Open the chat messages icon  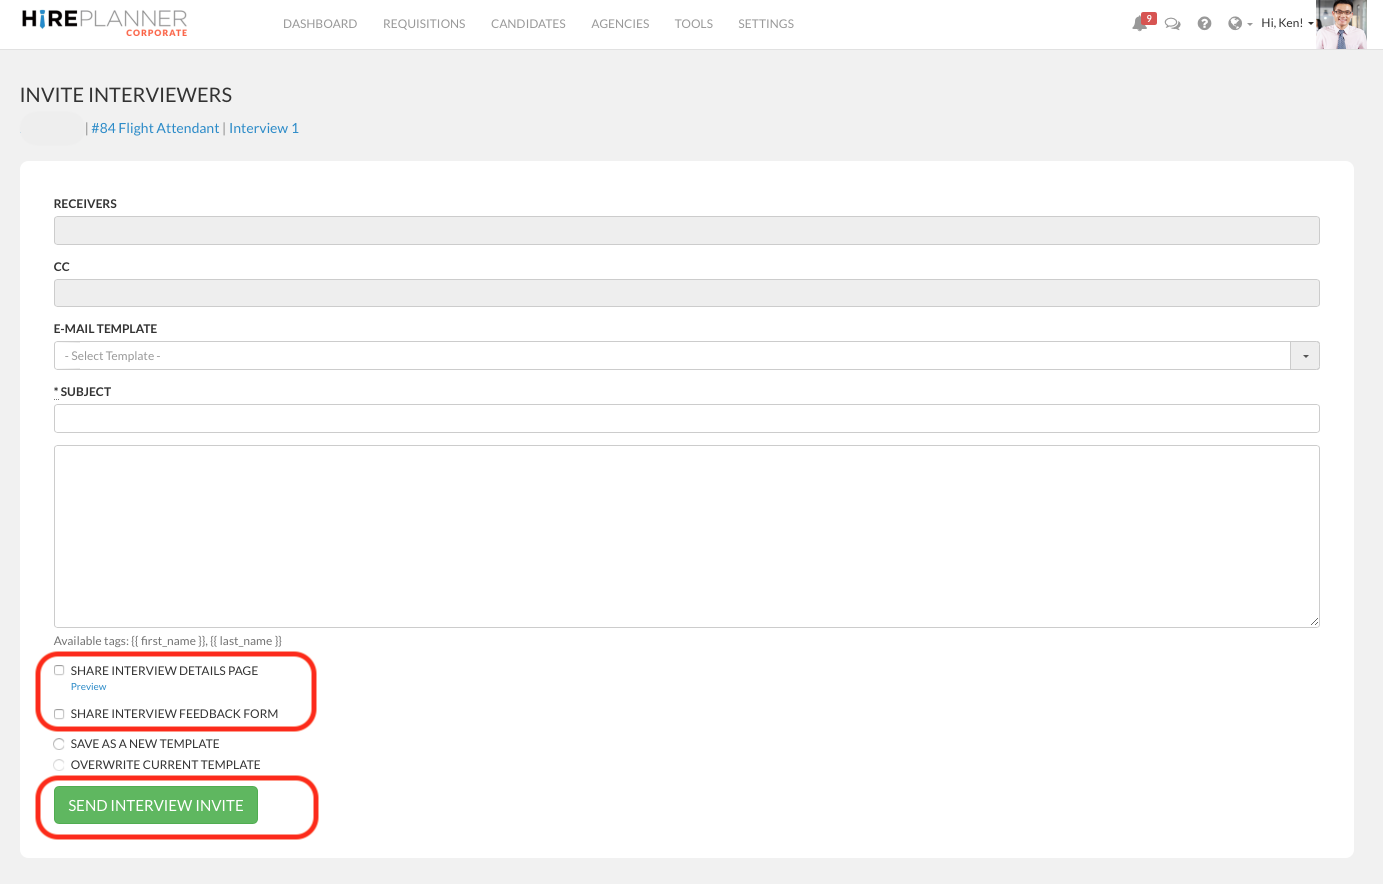tap(1173, 24)
